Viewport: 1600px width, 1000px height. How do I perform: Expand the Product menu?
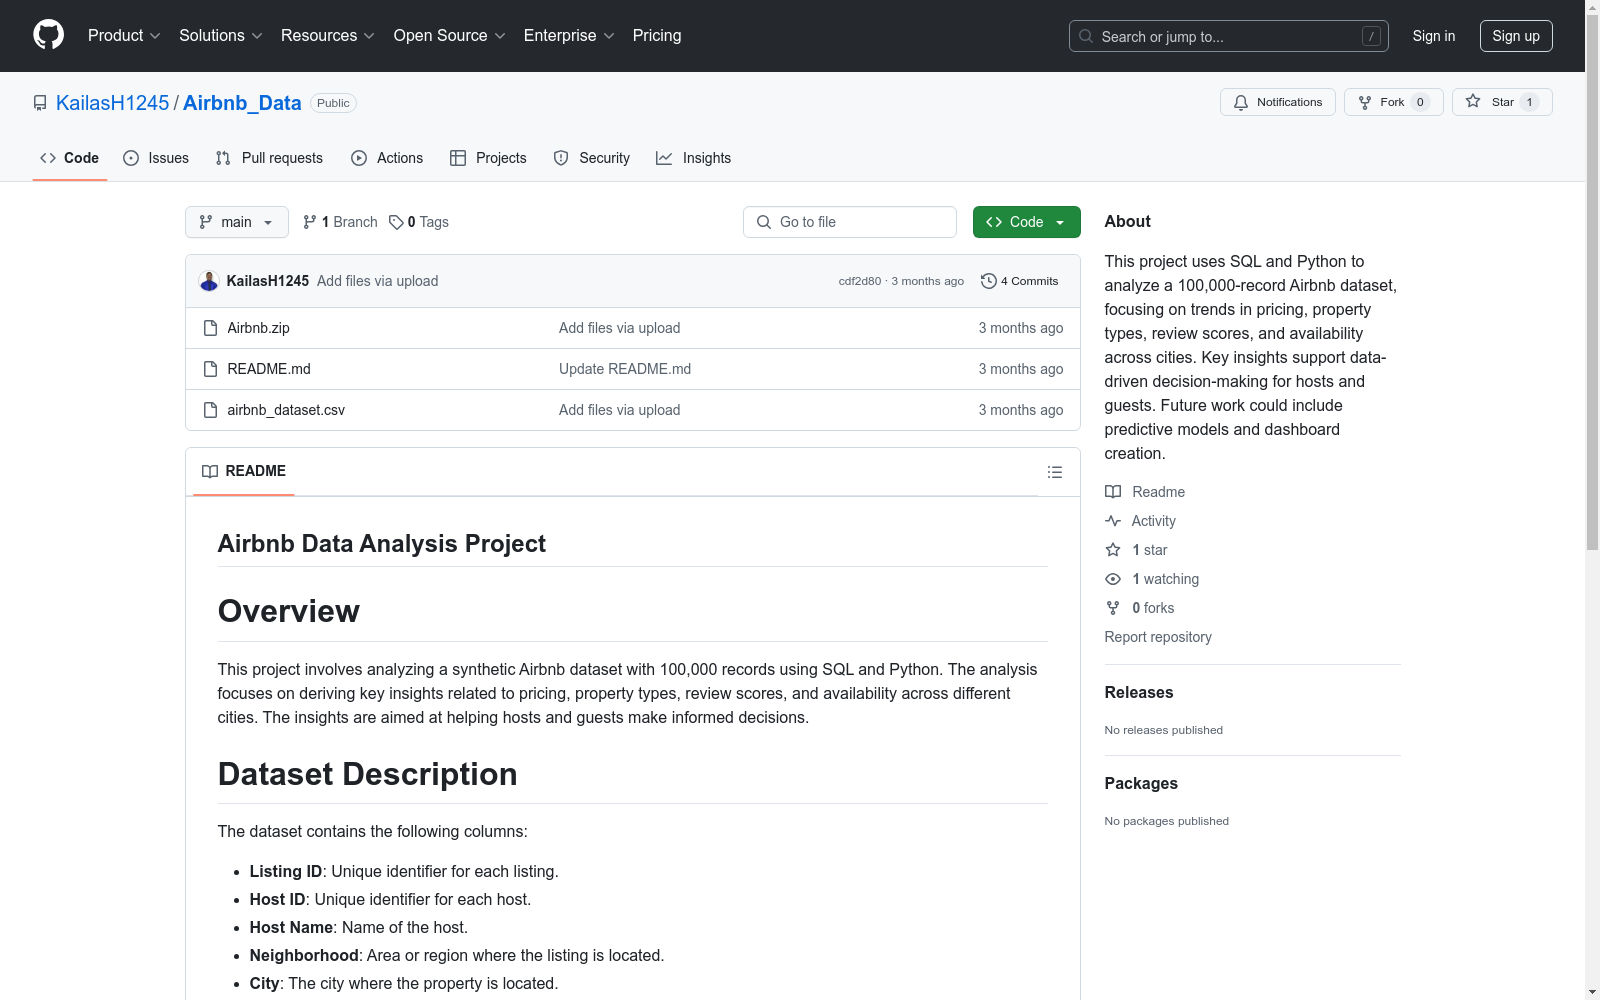pos(124,35)
